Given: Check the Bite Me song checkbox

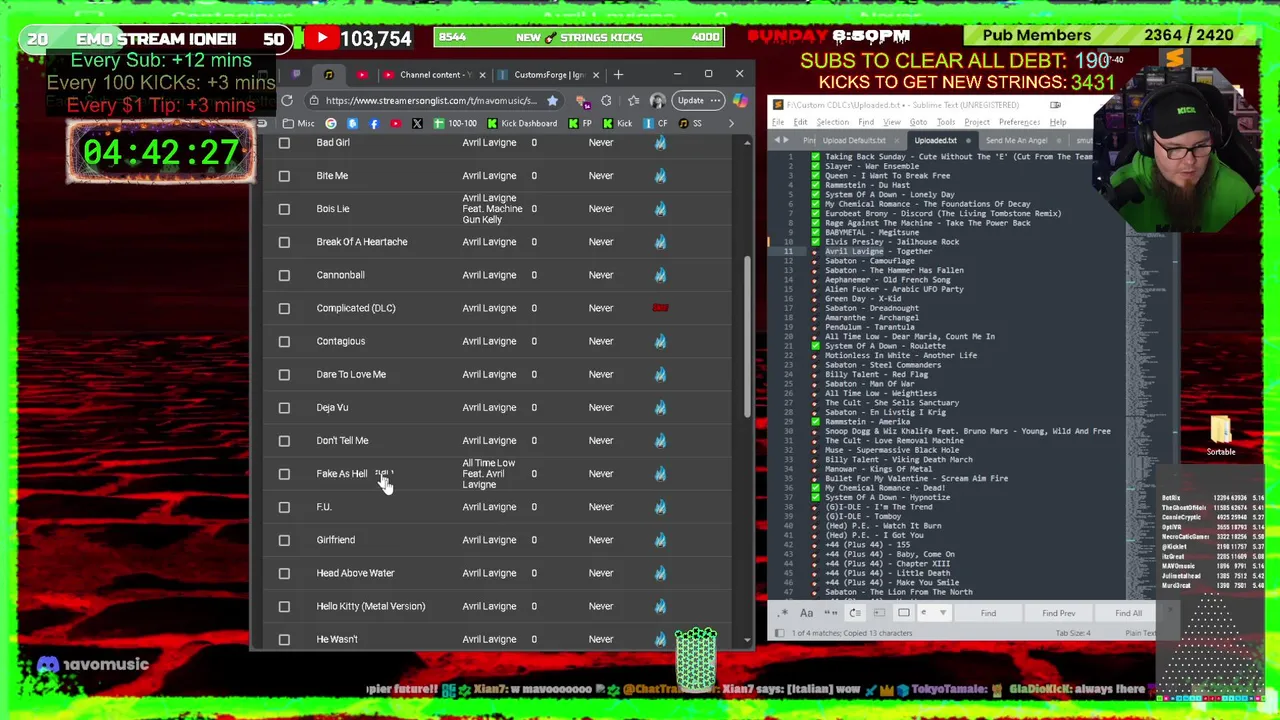Looking at the screenshot, I should tap(284, 175).
